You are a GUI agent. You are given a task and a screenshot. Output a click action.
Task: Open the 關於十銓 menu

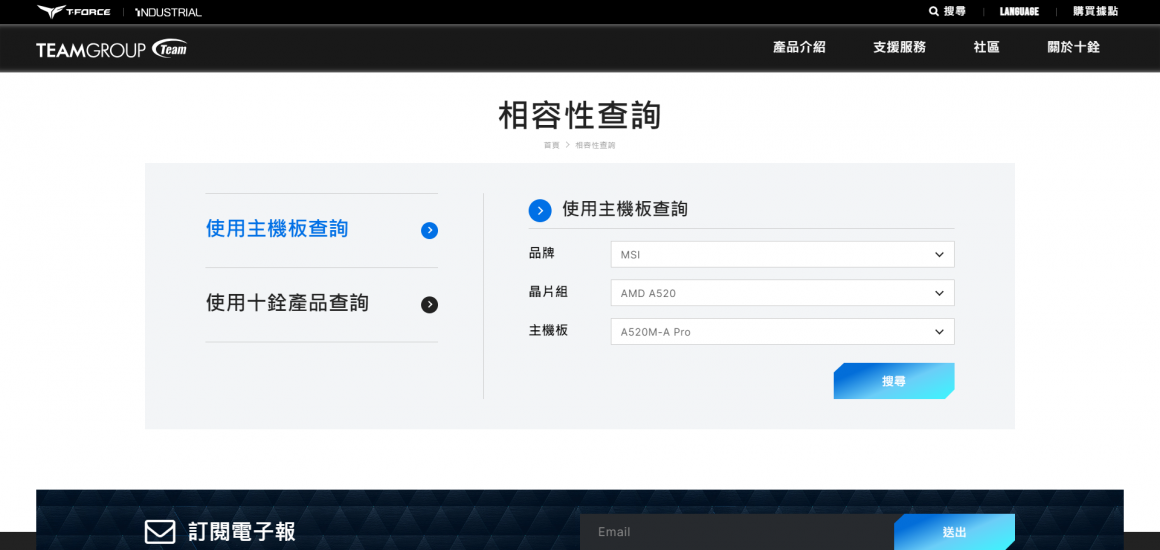point(1073,47)
